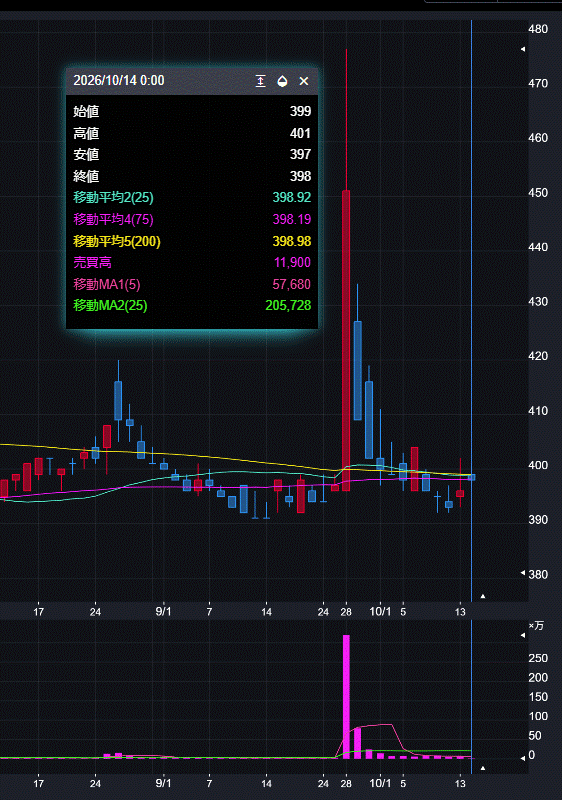This screenshot has height=800, width=562.
Task: Select the value 398.19 in tooltip
Action: [x=292, y=219]
